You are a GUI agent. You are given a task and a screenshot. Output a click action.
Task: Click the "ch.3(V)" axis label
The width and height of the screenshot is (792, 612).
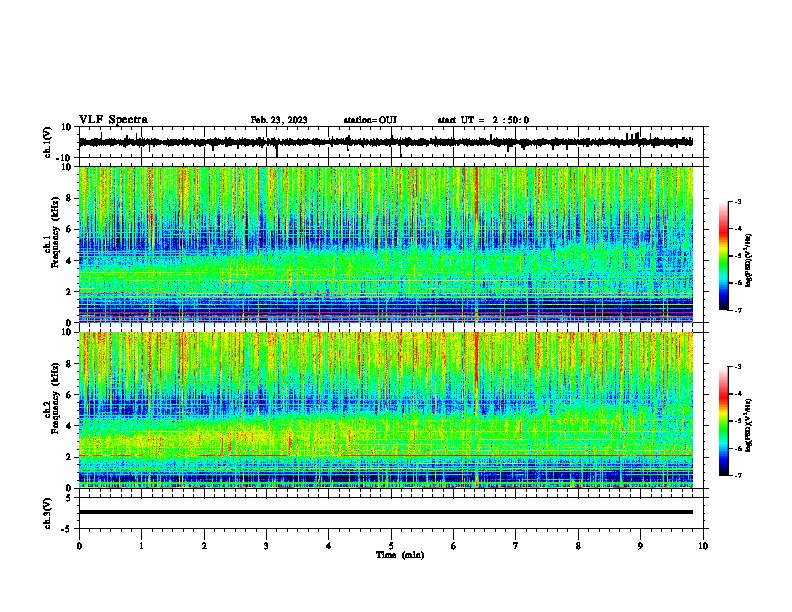tap(48, 514)
